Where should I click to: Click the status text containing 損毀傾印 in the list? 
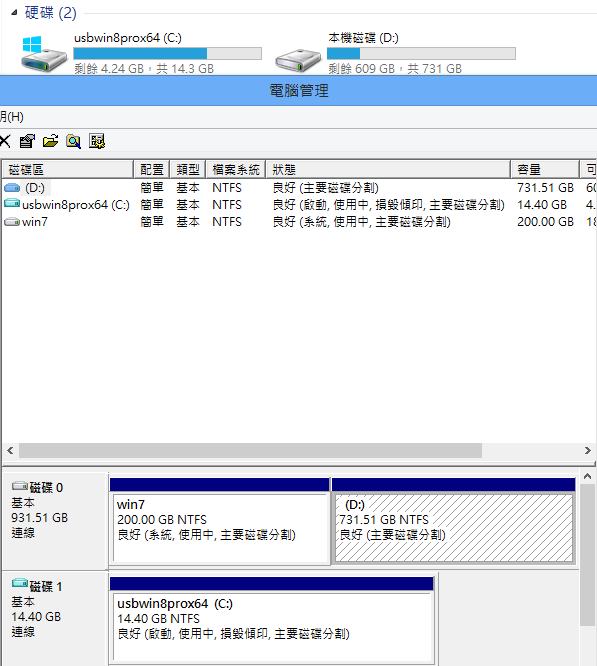pos(388,205)
